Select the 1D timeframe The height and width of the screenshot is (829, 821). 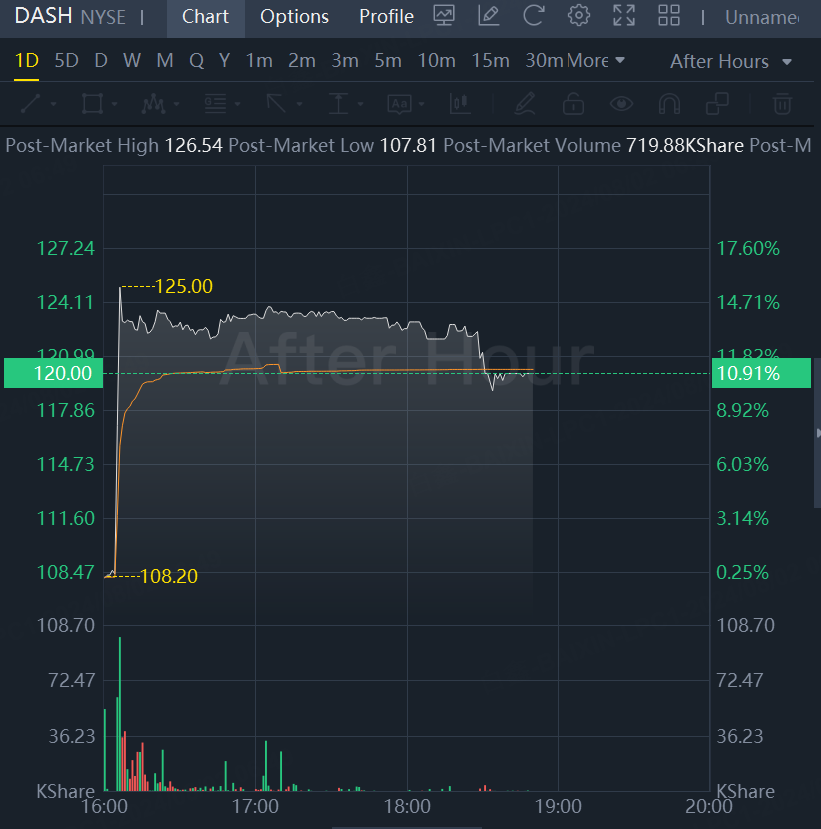click(26, 61)
